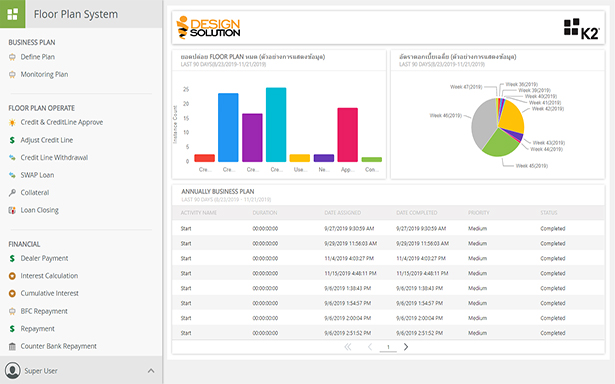Viewport: 615px width, 384px height.
Task: Expand the Super User chevron menu
Action: tap(151, 371)
